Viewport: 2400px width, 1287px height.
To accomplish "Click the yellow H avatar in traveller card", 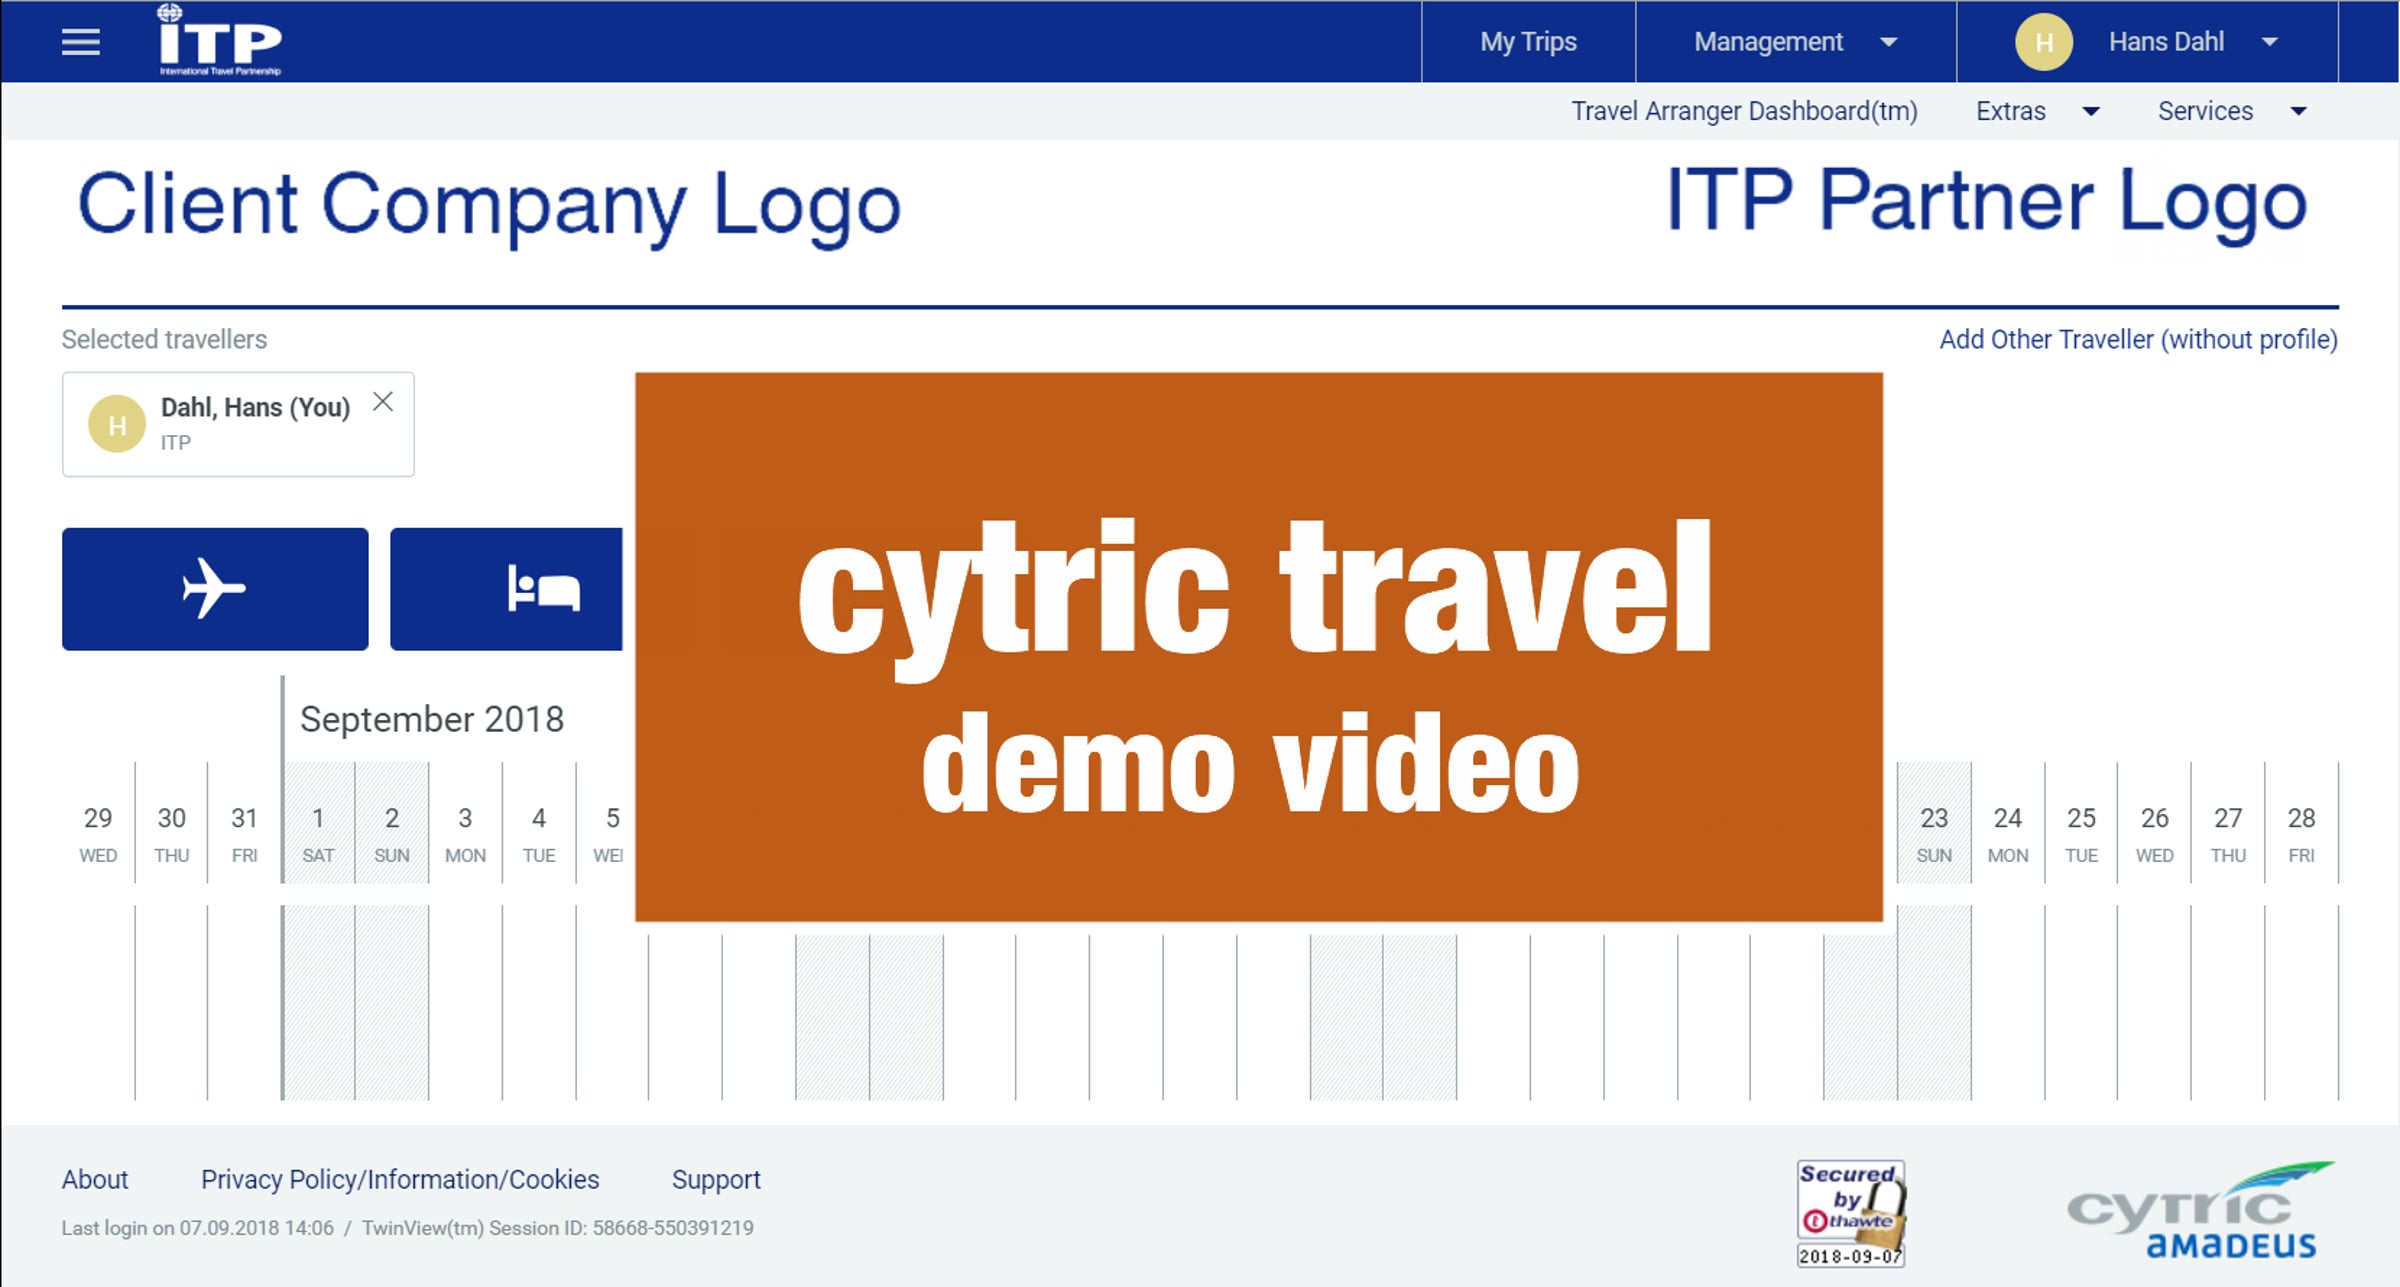I will tap(117, 425).
